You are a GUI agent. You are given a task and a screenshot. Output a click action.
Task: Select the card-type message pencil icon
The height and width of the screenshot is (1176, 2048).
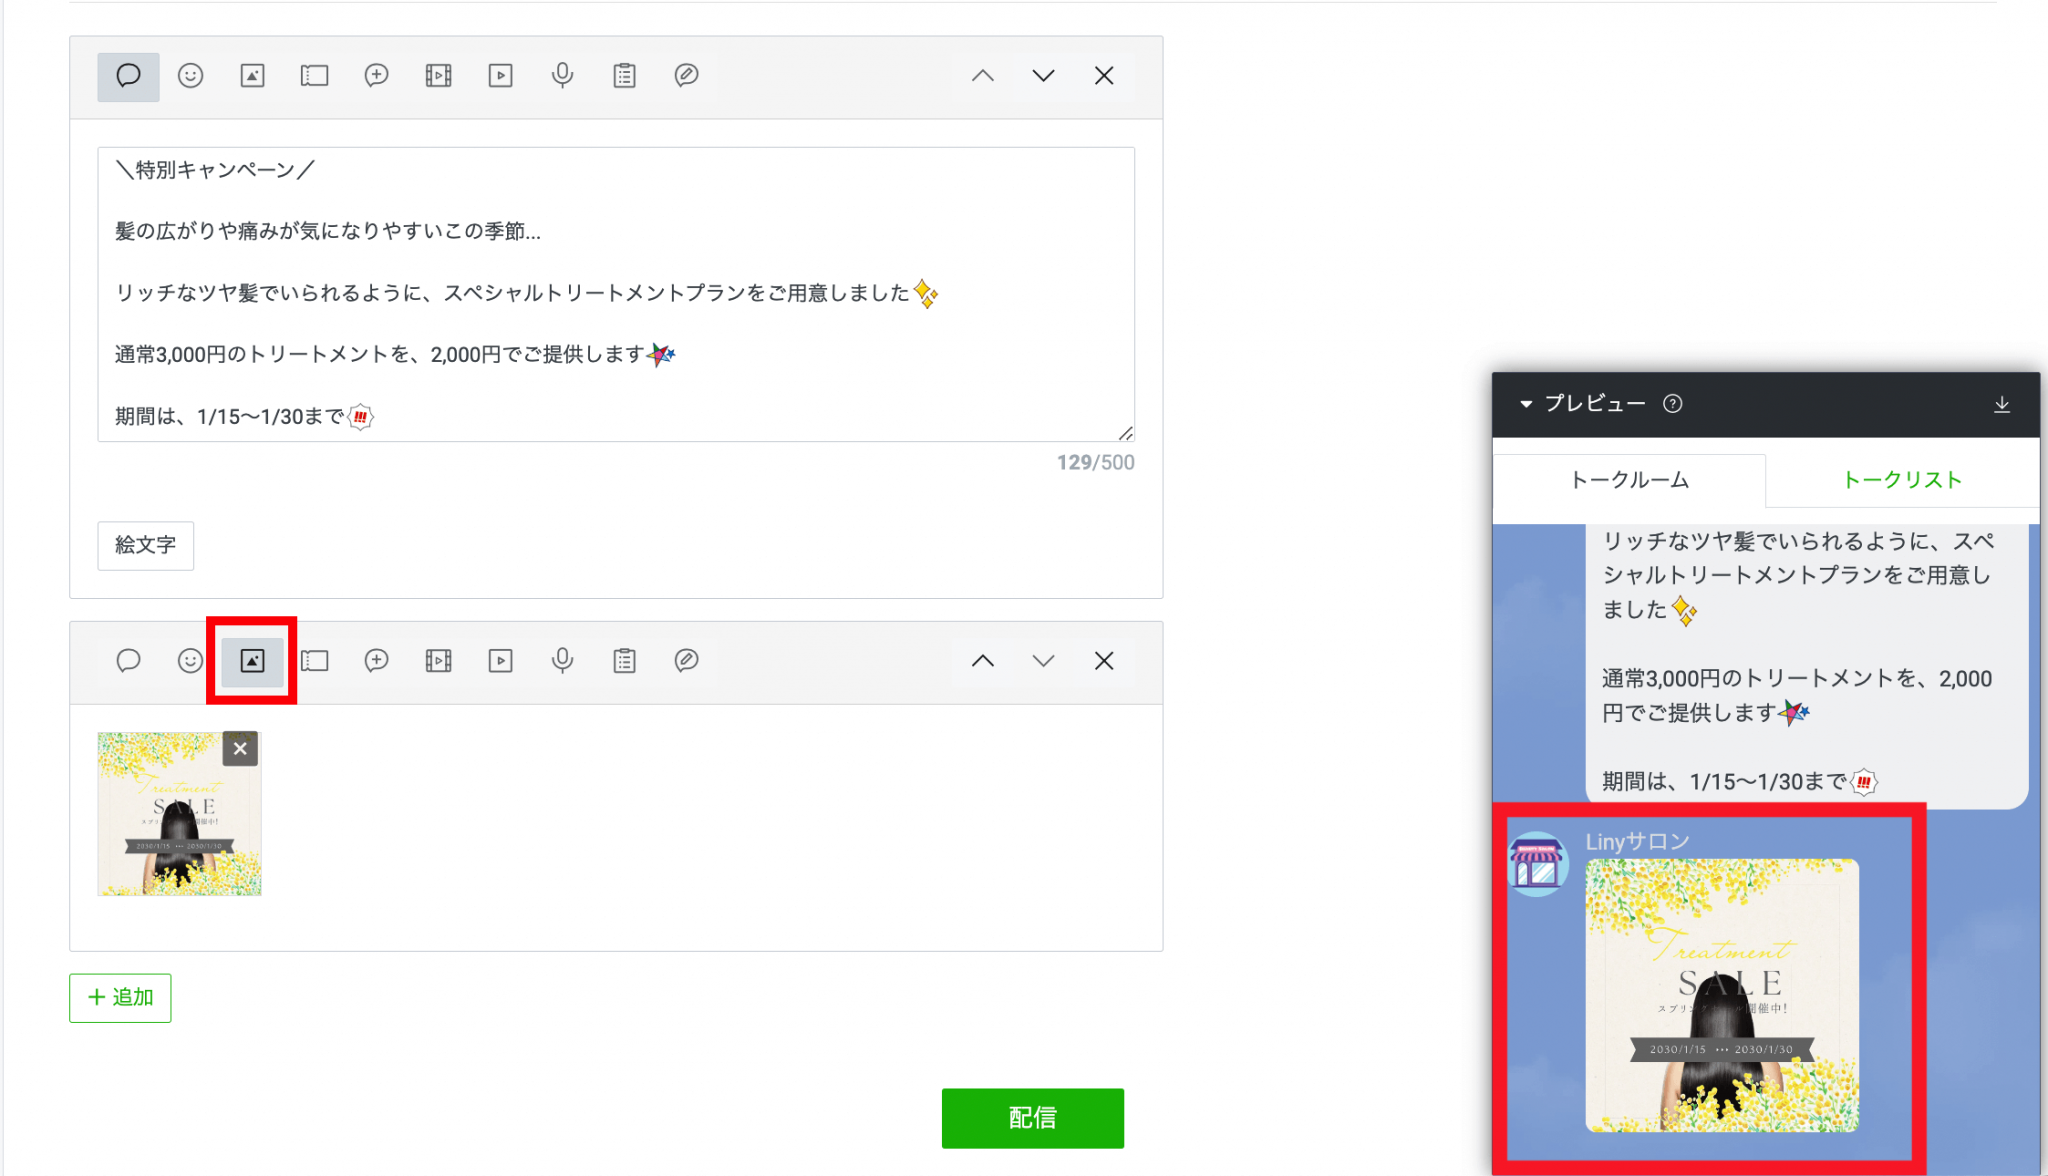(x=686, y=75)
